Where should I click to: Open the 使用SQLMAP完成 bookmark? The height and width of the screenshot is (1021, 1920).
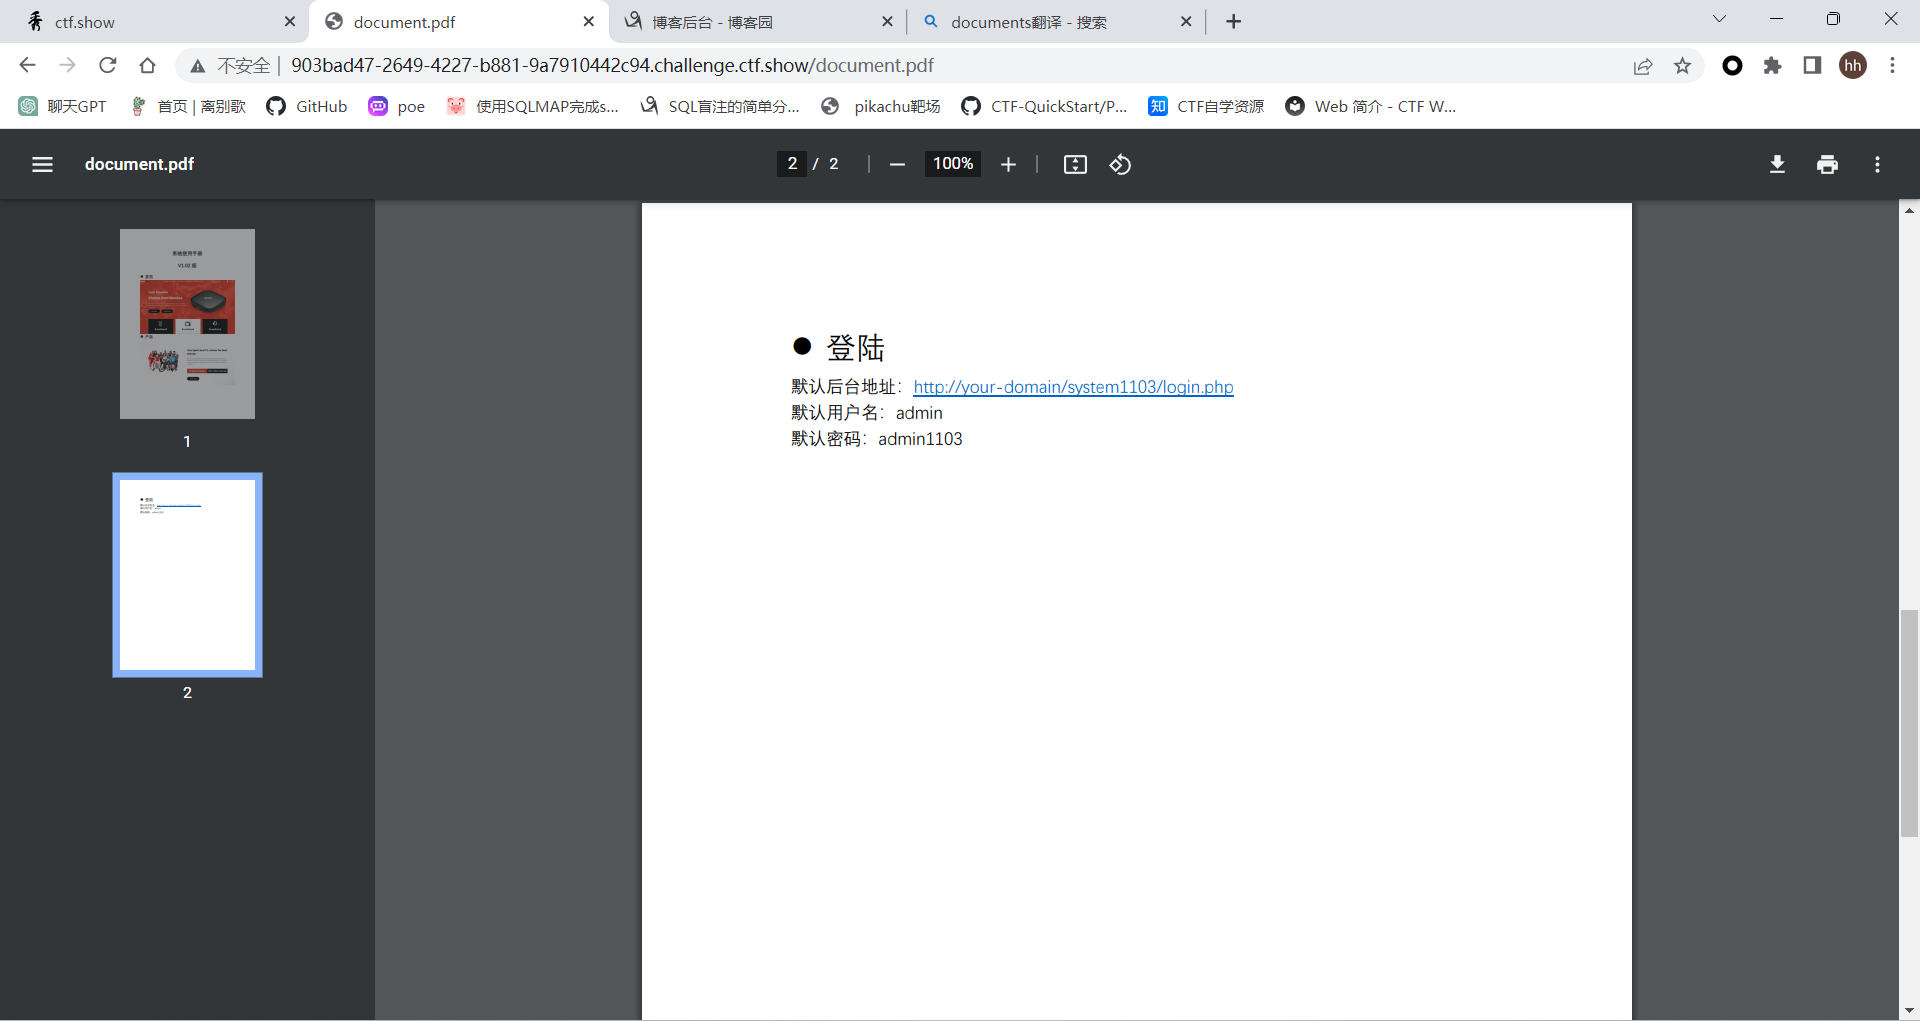click(x=533, y=106)
